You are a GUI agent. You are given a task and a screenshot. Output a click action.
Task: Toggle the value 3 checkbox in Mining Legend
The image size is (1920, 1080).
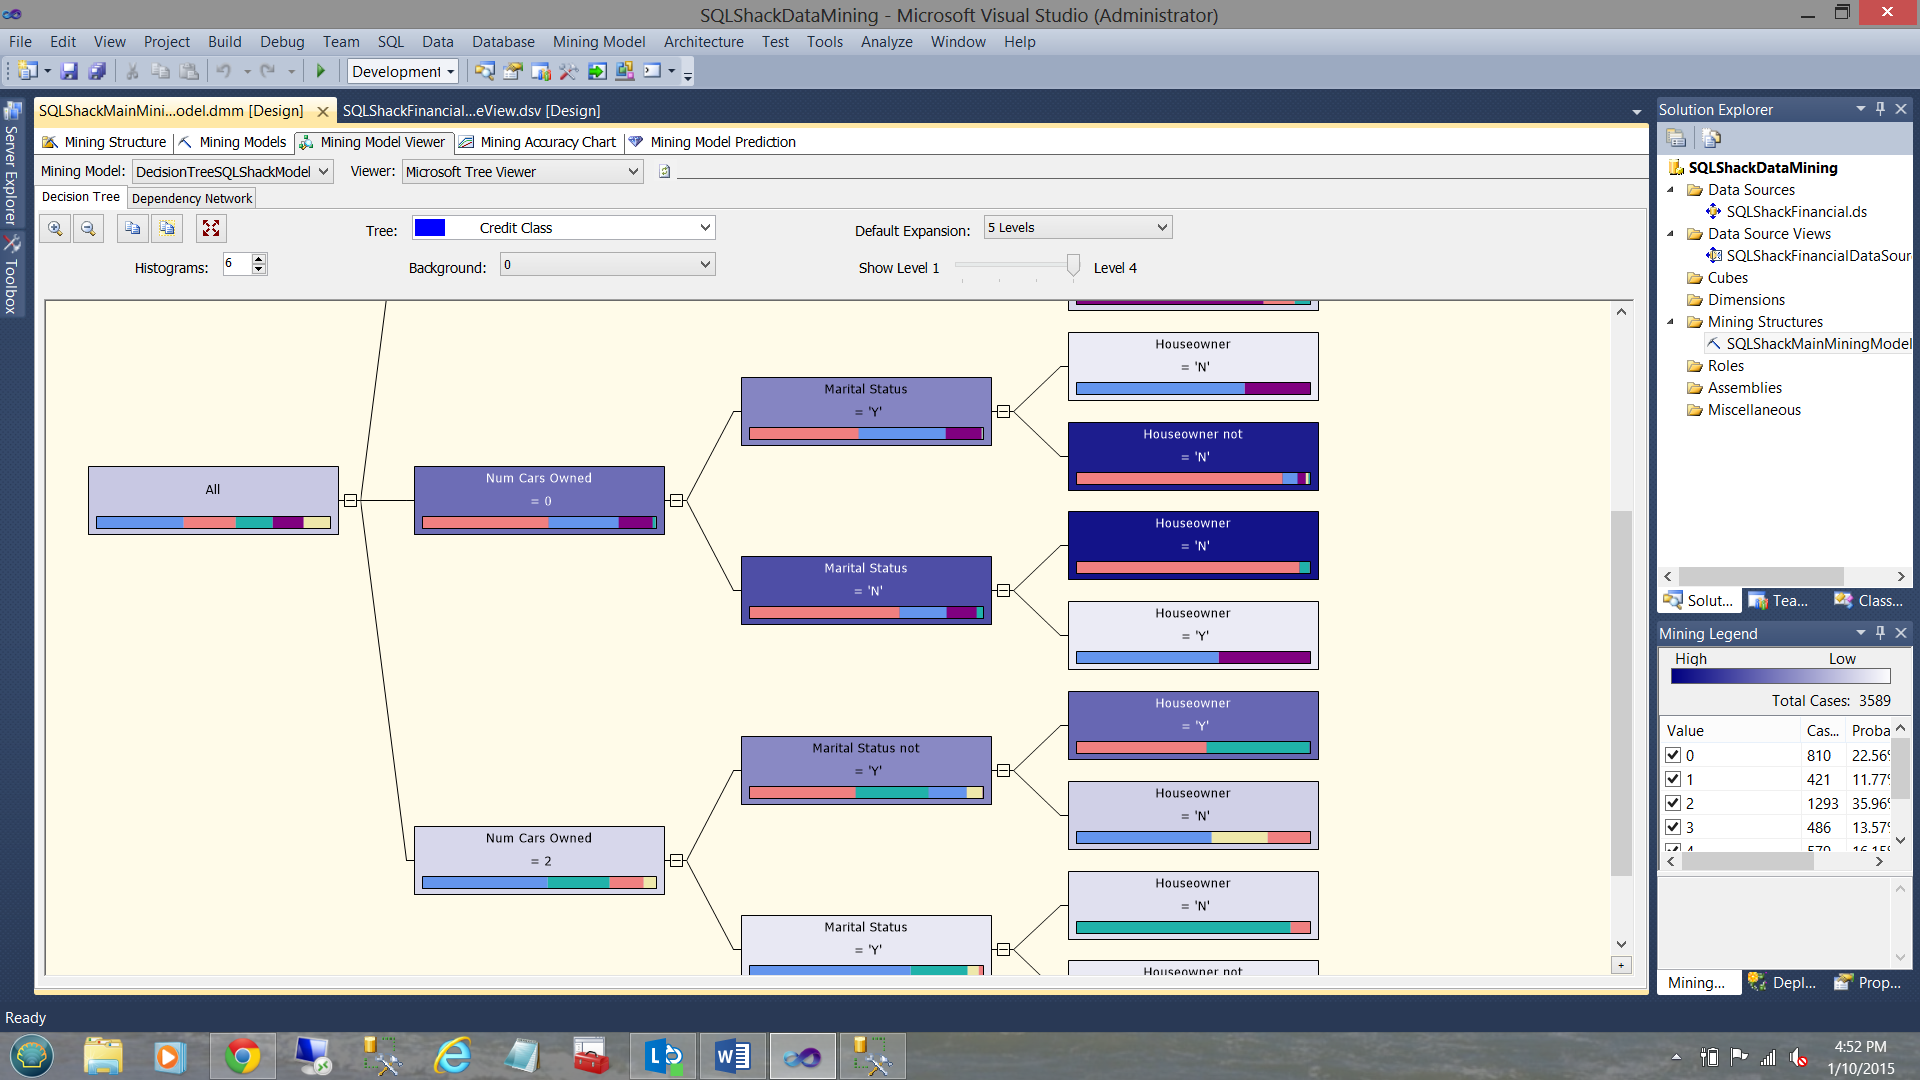click(1673, 827)
